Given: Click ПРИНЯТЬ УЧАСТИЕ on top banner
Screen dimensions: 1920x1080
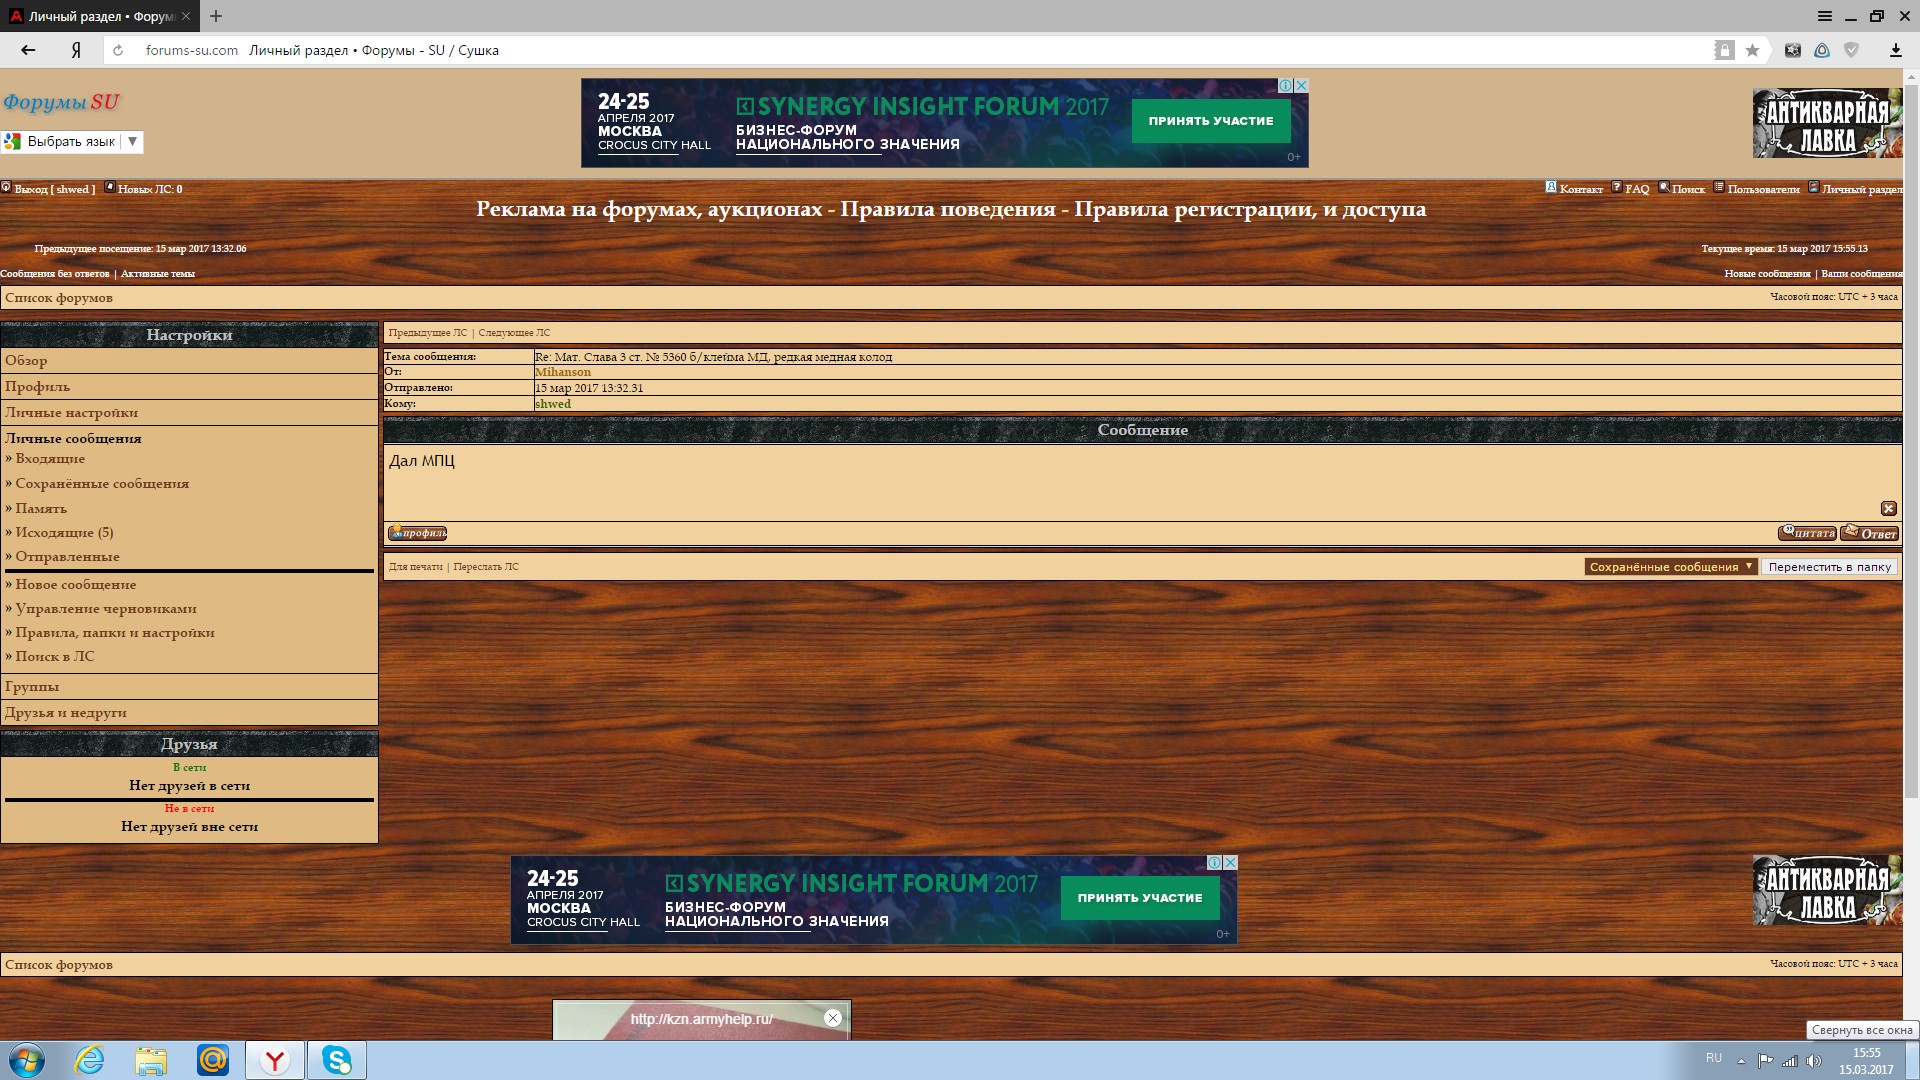Looking at the screenshot, I should 1211,121.
